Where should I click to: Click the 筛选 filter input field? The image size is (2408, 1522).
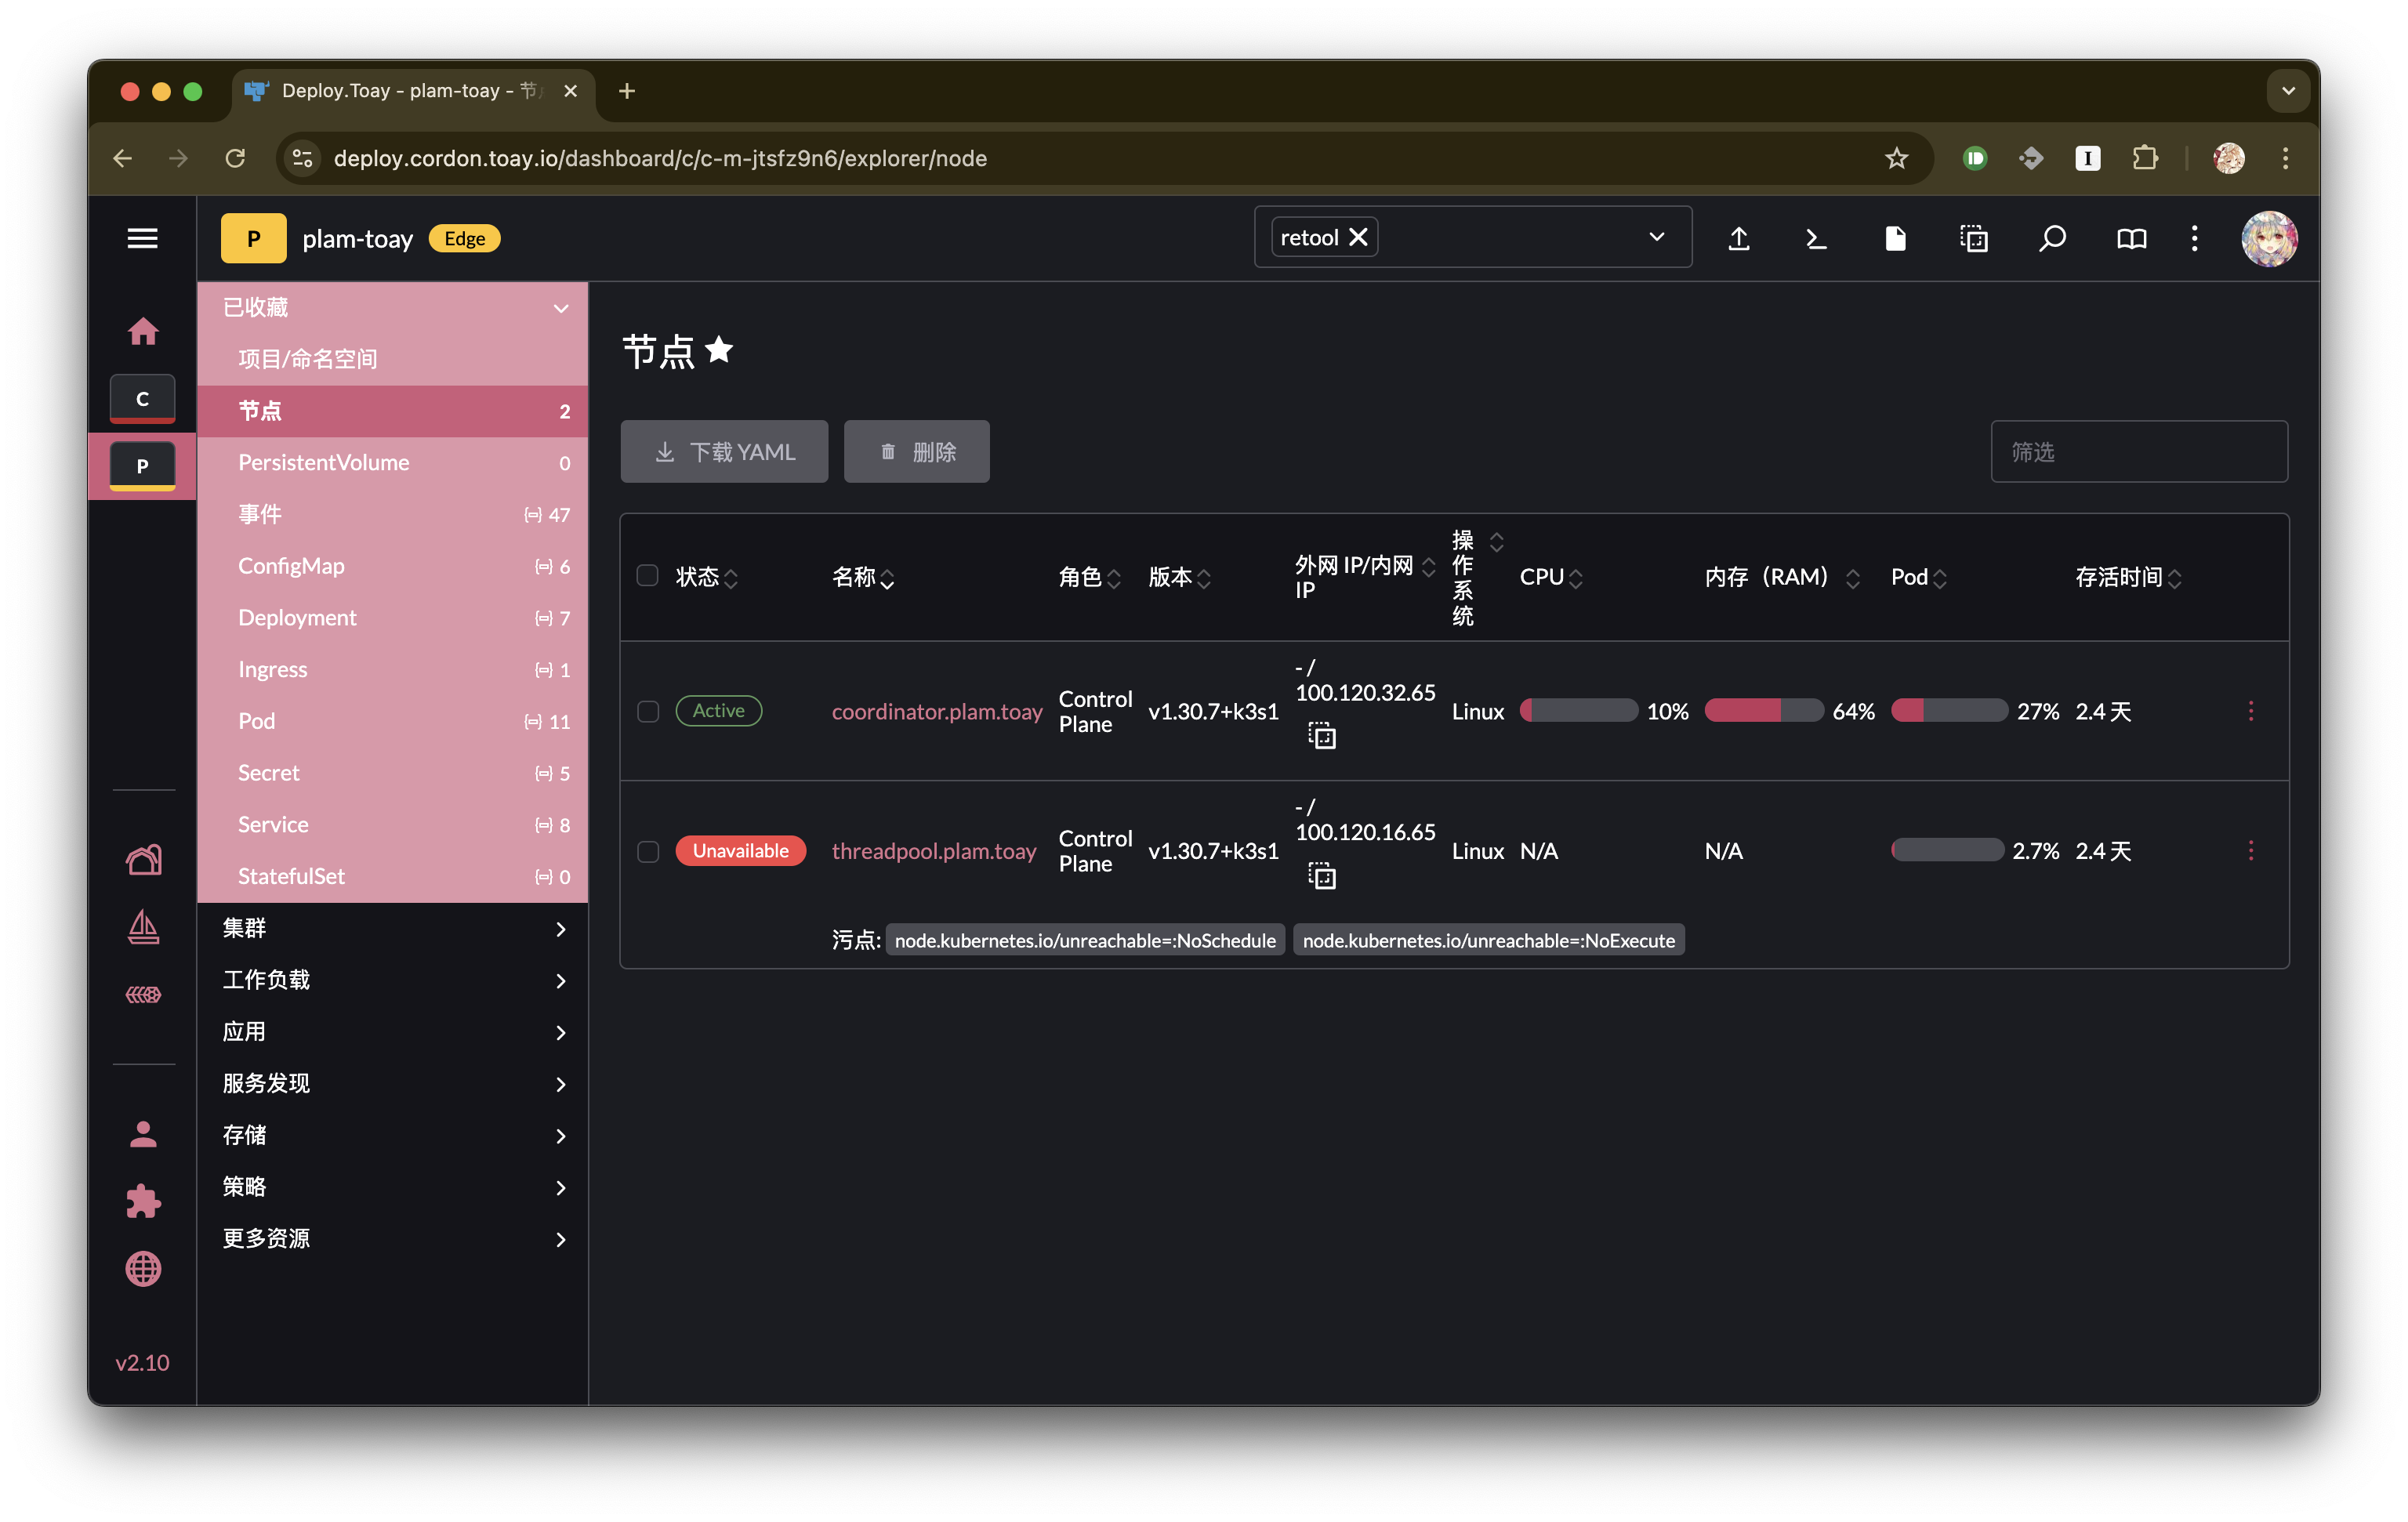(x=2138, y=452)
